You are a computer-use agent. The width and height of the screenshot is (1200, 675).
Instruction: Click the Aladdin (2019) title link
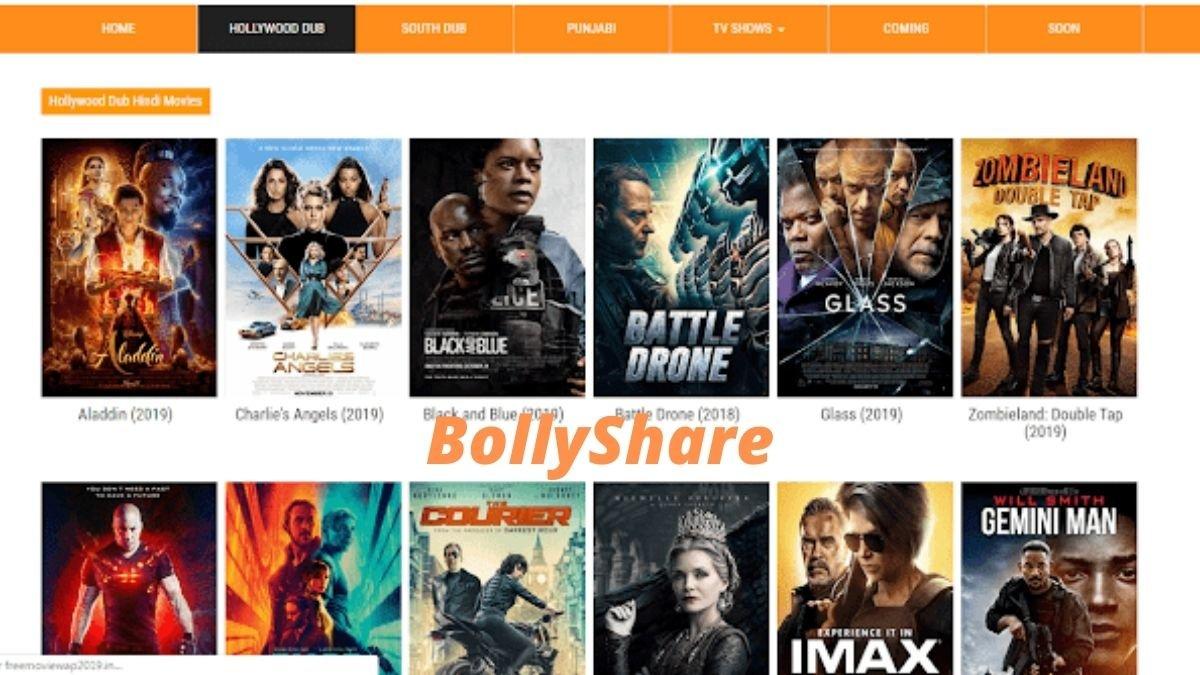tap(125, 414)
